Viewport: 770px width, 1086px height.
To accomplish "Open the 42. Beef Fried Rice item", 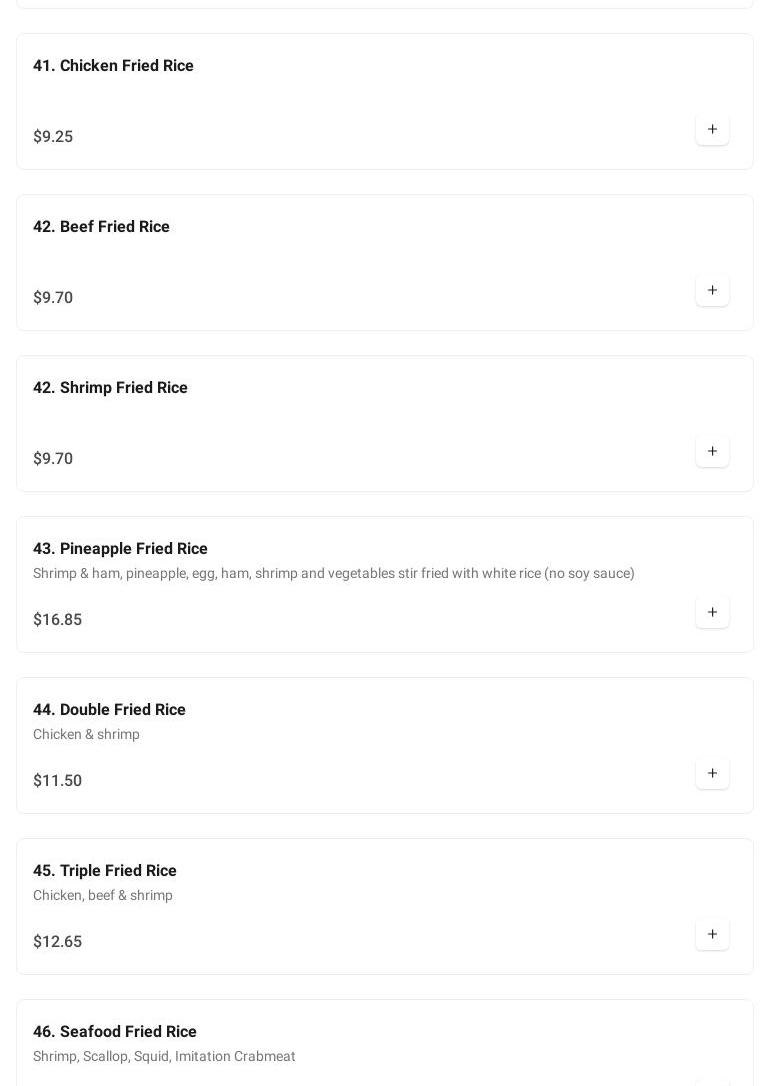I will pyautogui.click(x=101, y=227).
